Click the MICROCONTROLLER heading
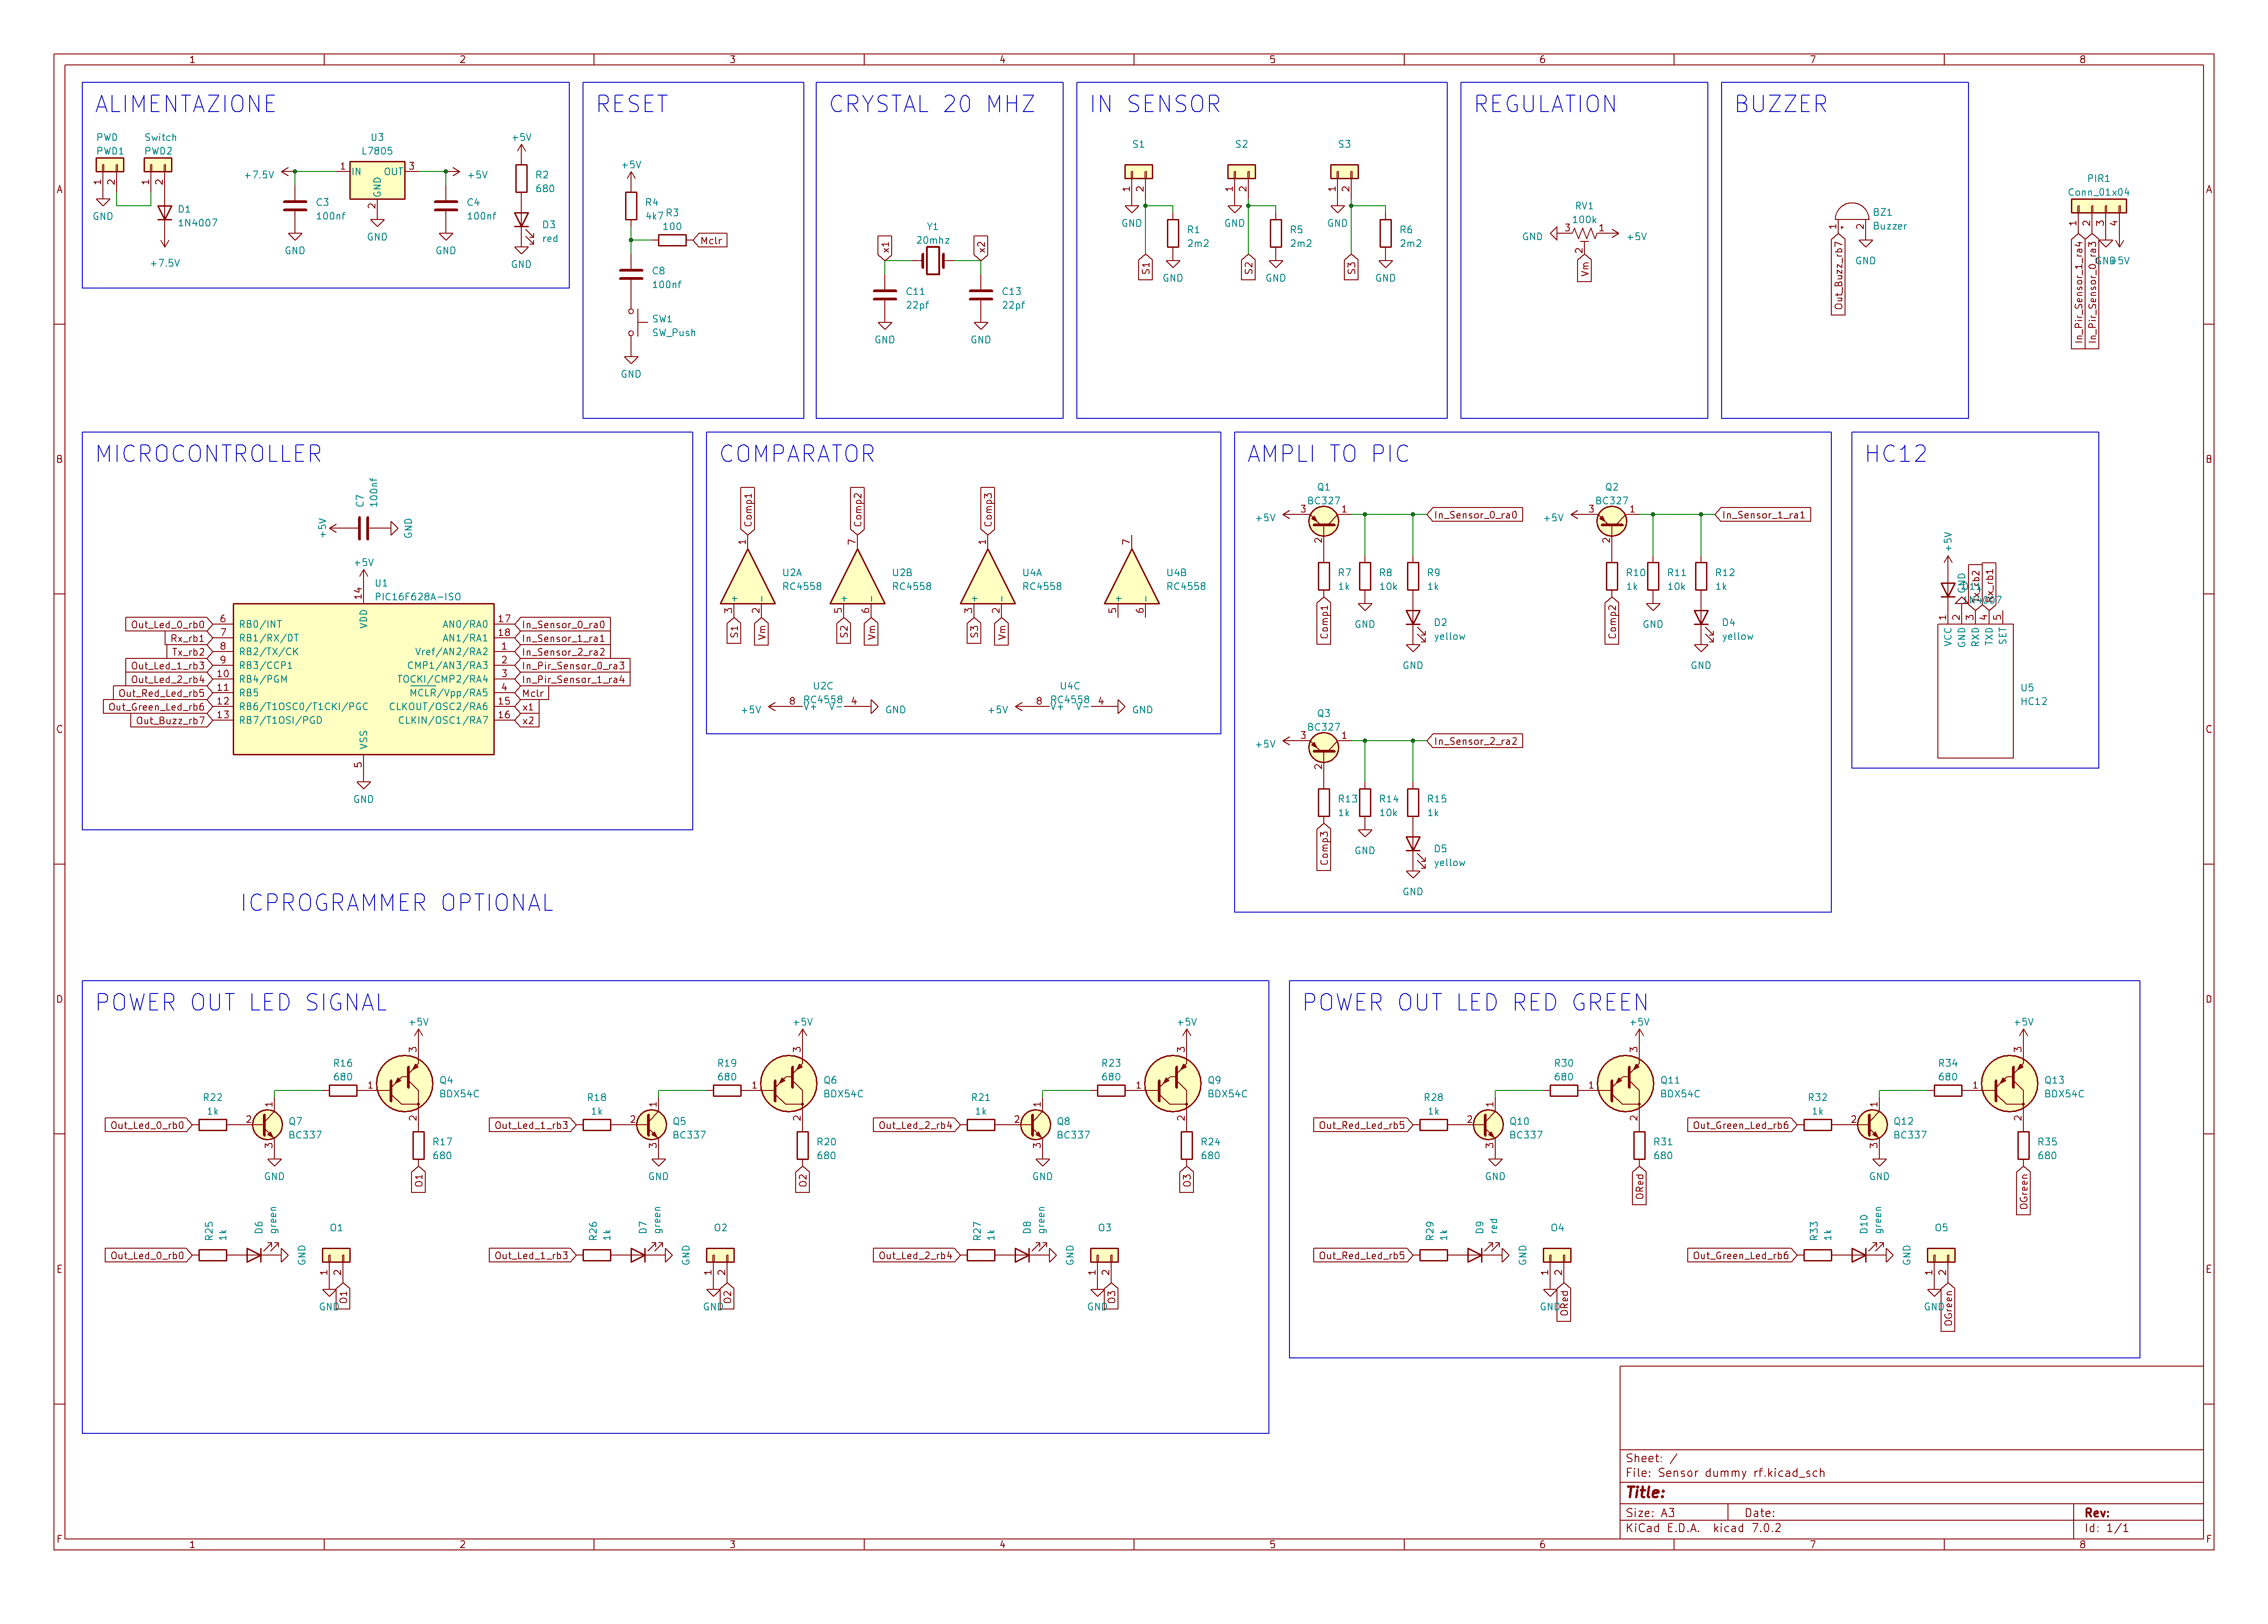 tap(209, 454)
